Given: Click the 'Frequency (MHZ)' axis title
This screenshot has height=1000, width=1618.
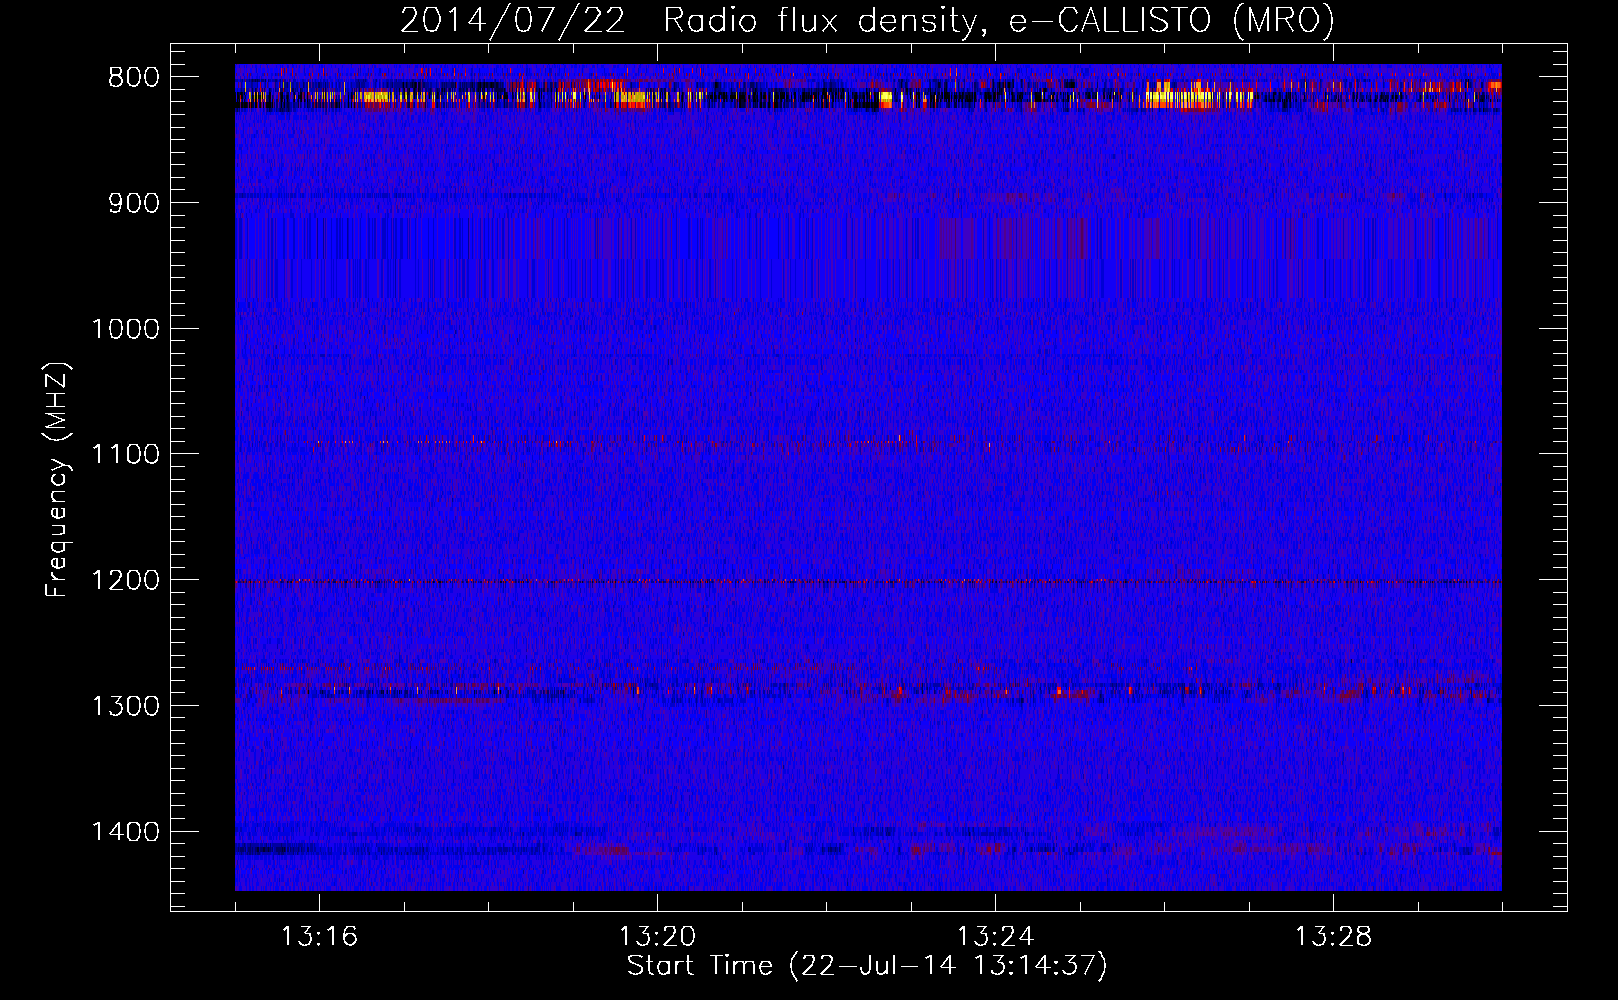Looking at the screenshot, I should coord(58,480).
